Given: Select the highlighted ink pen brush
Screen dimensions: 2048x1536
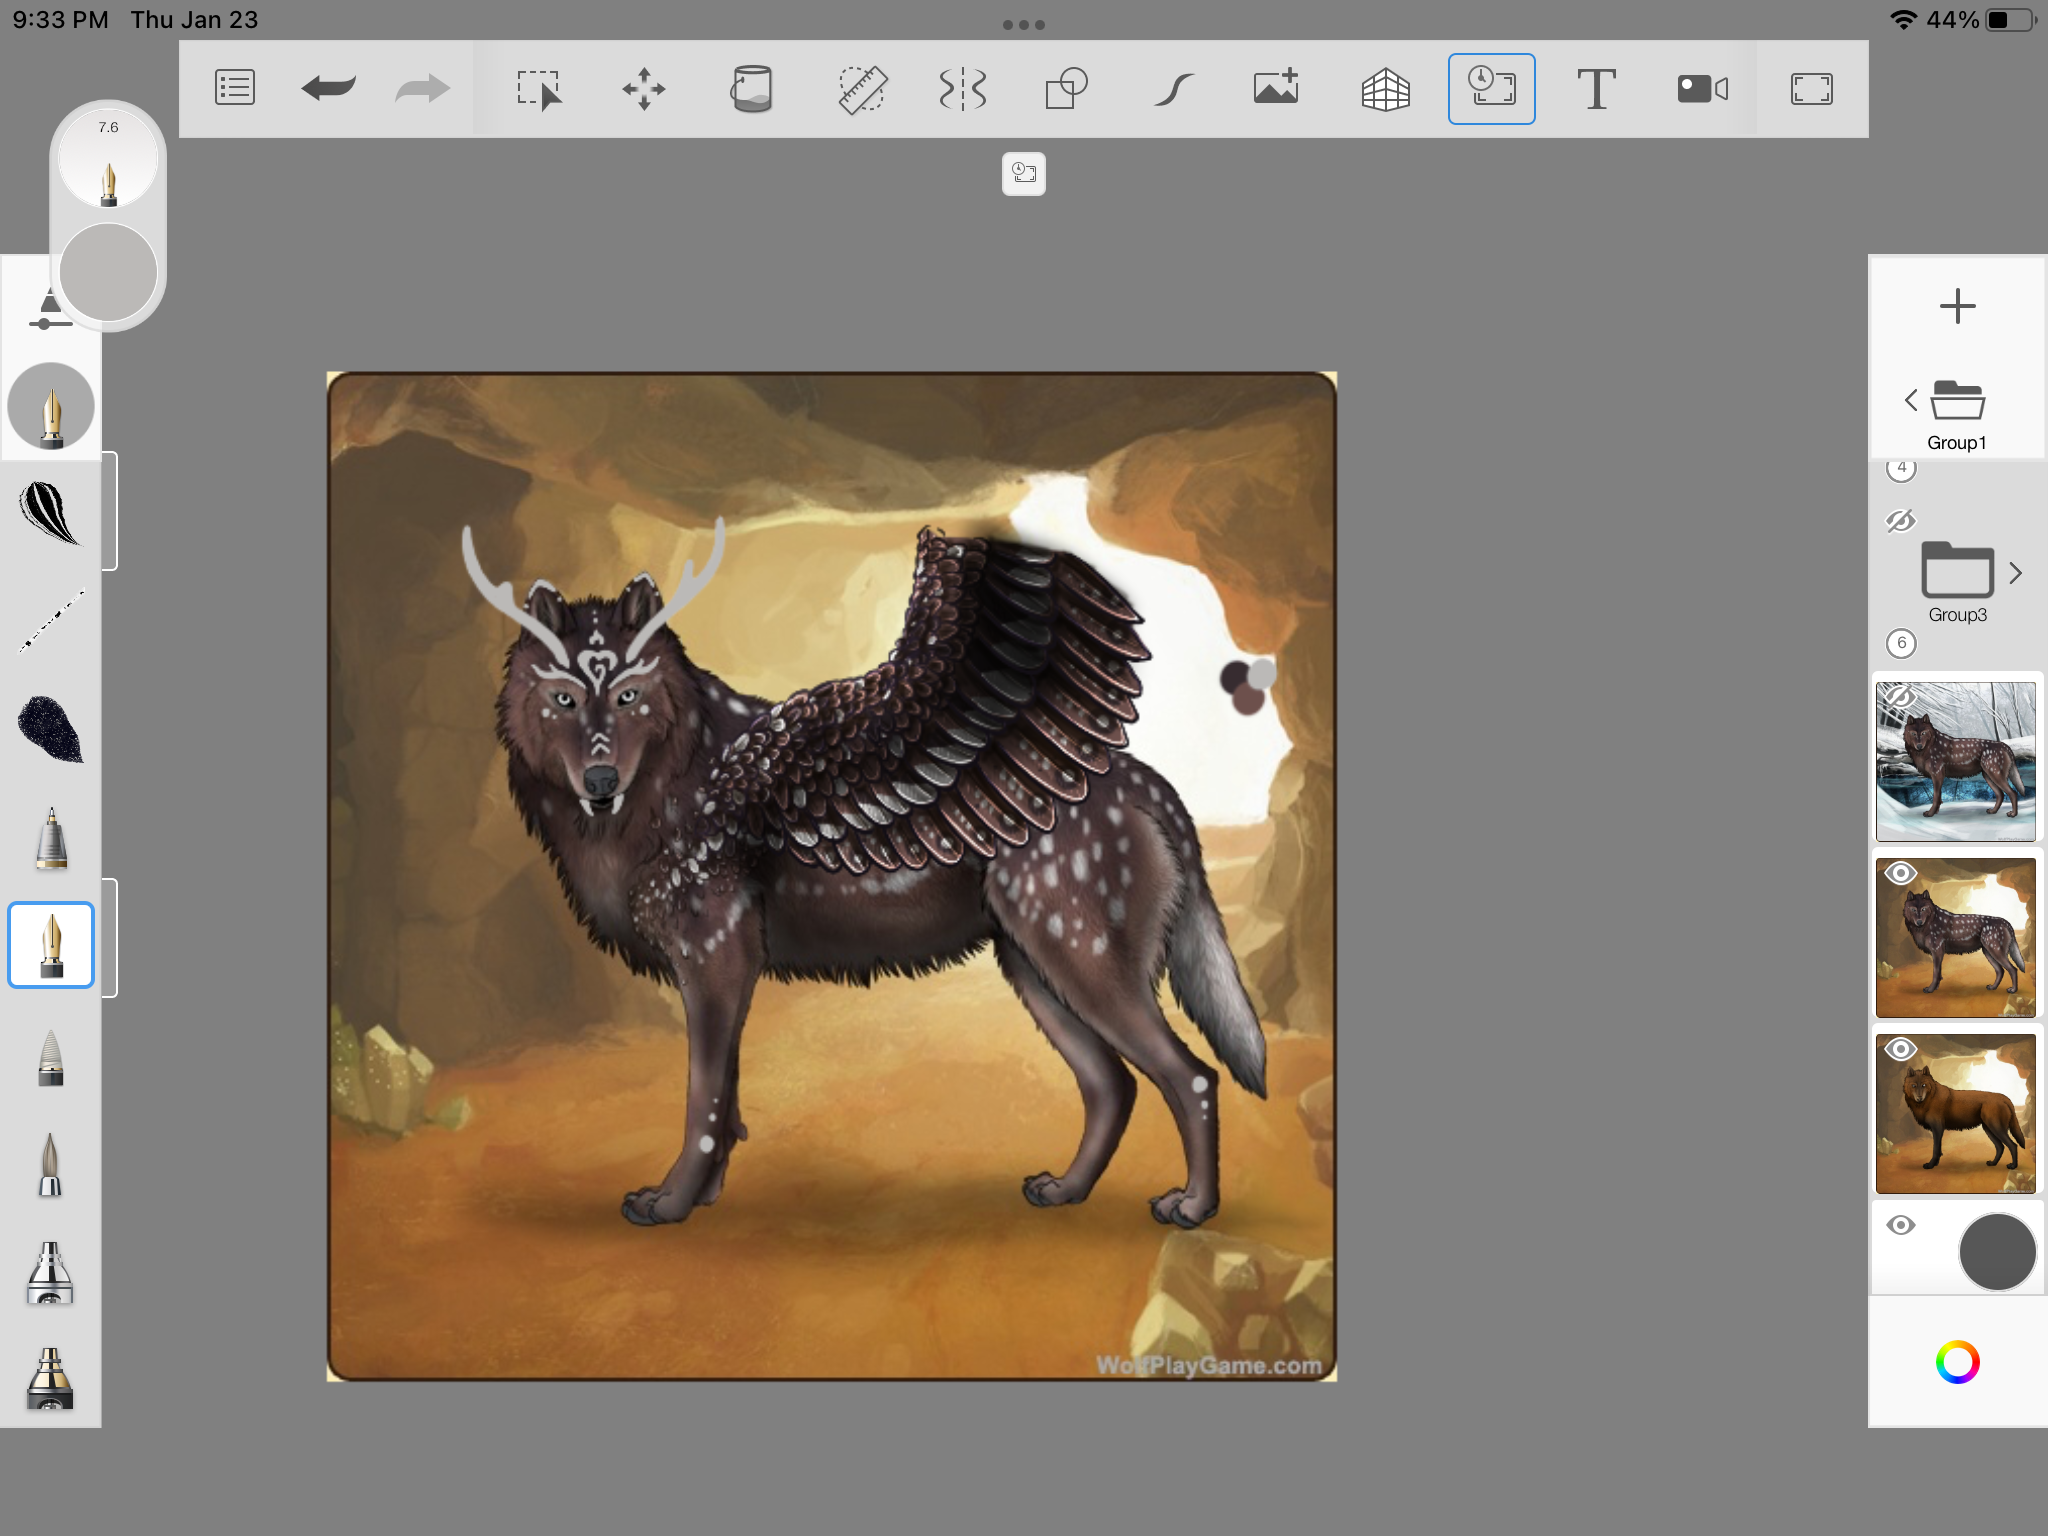Looking at the screenshot, I should [x=51, y=945].
